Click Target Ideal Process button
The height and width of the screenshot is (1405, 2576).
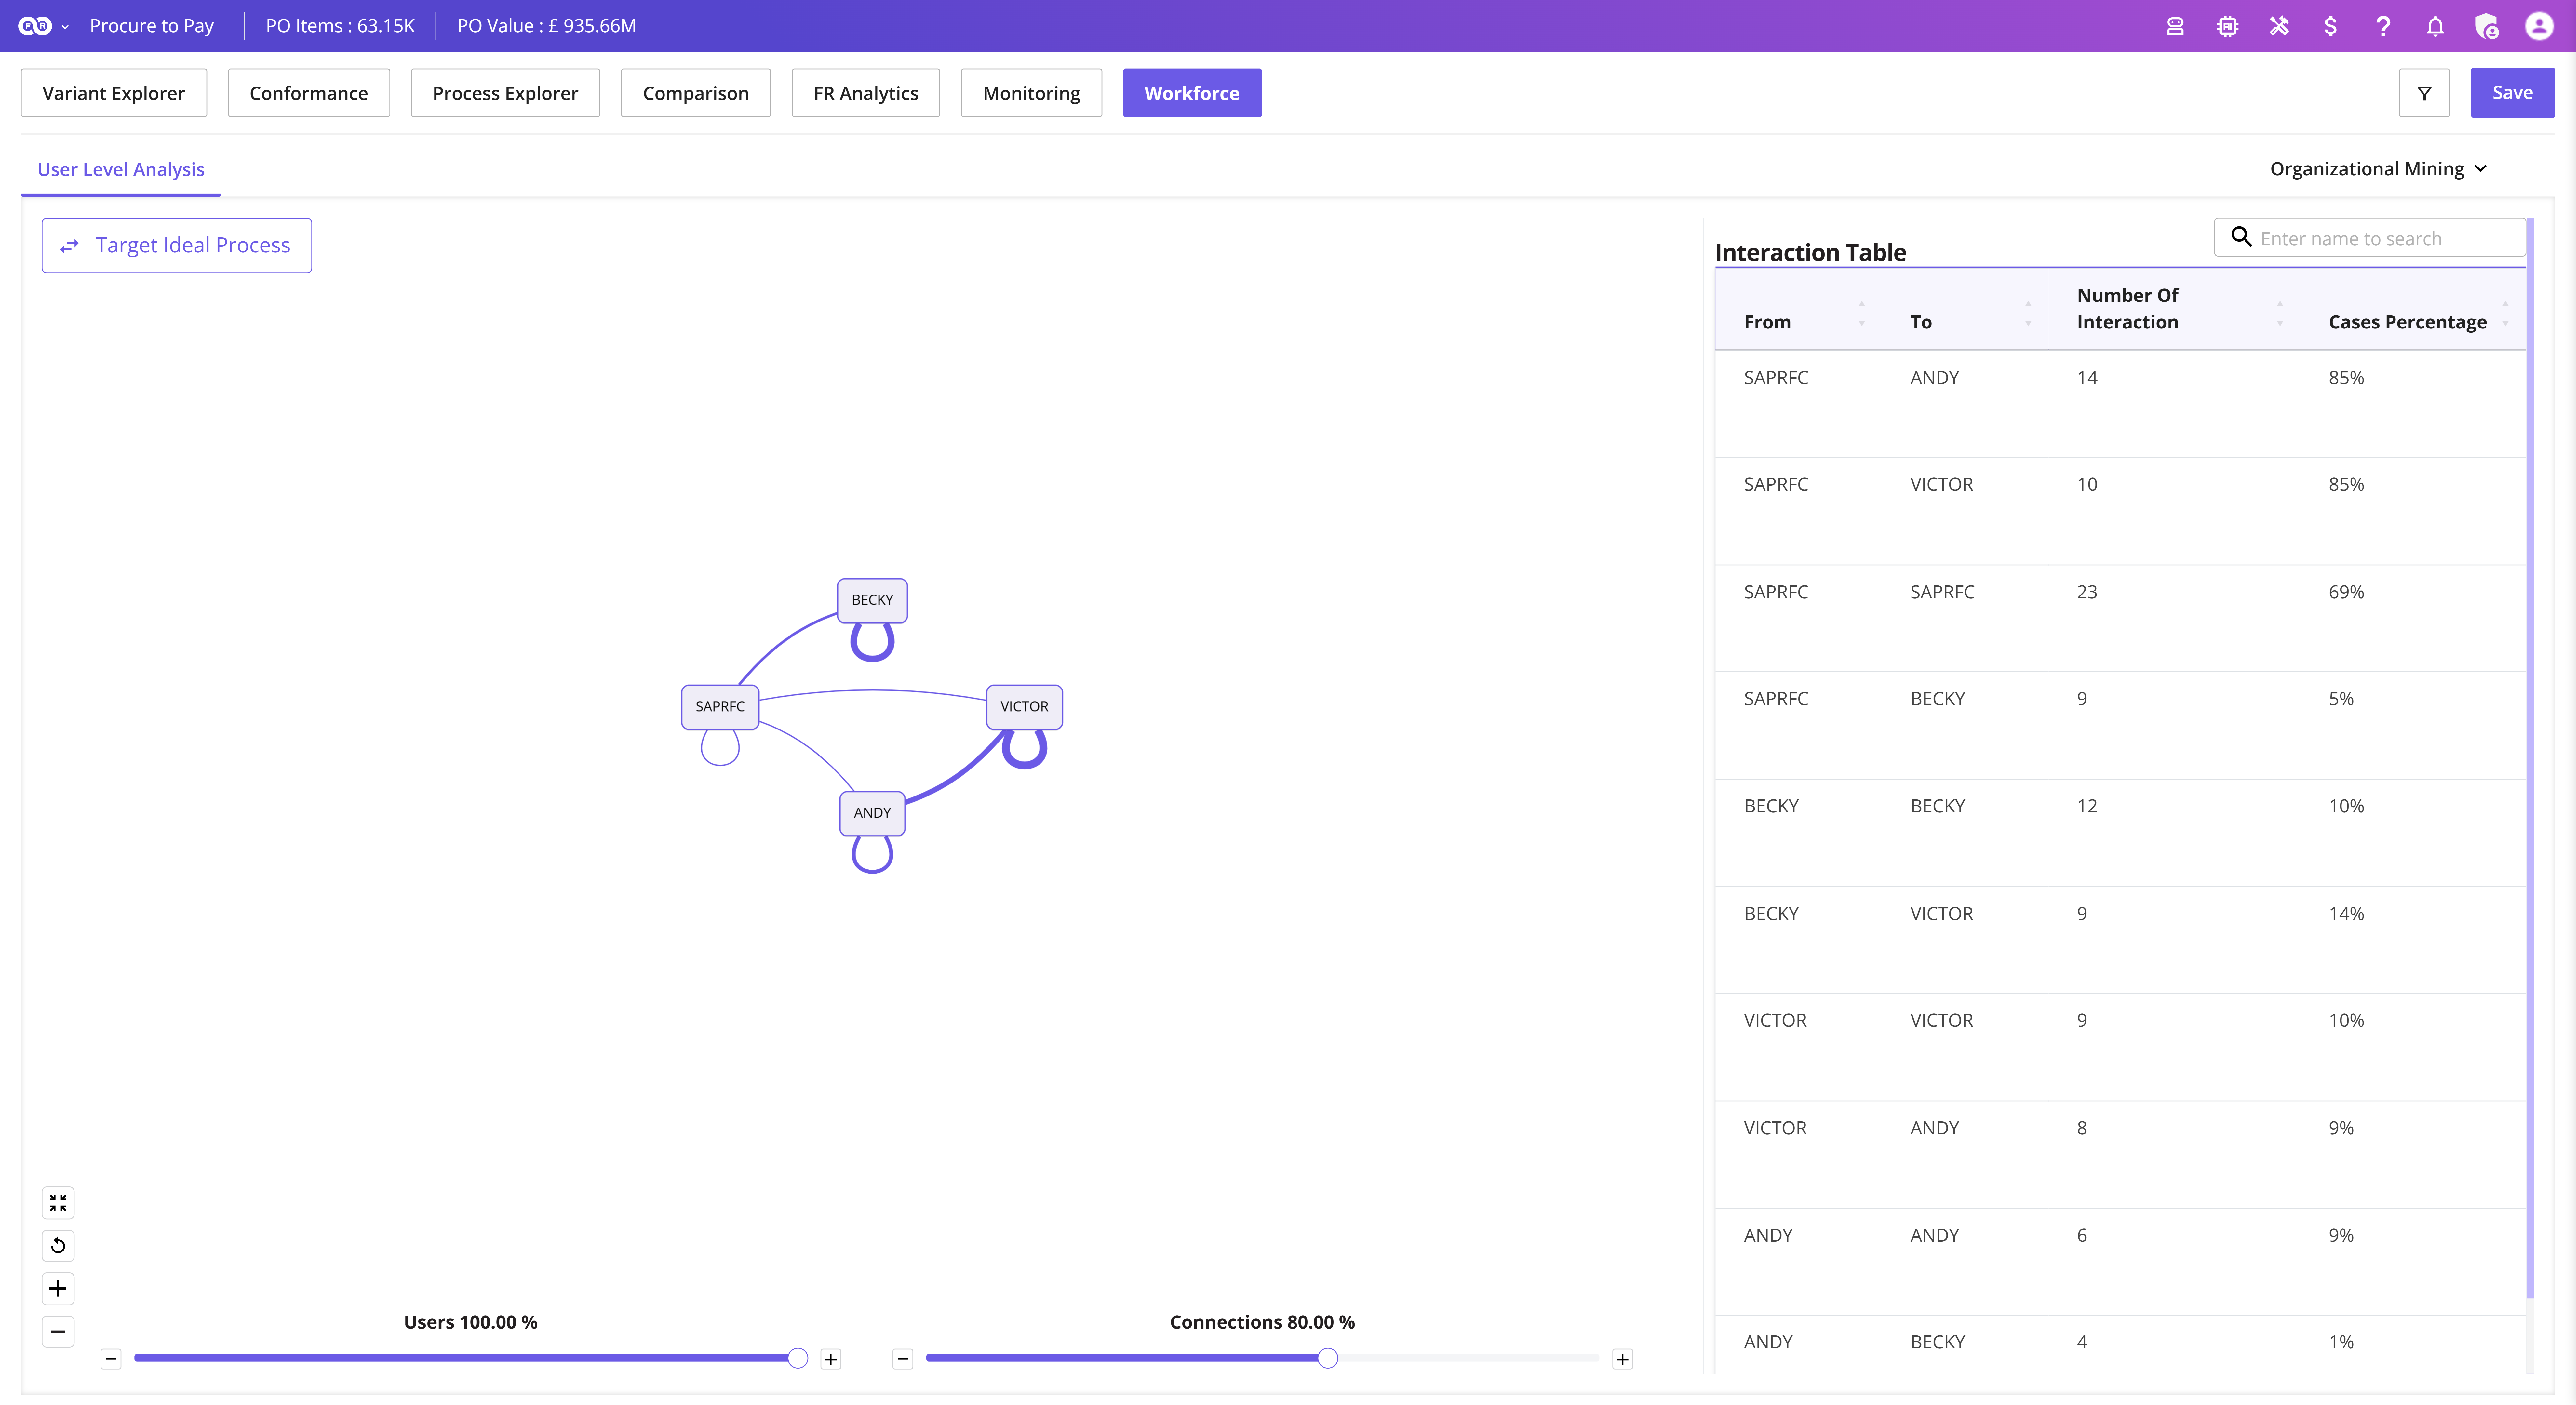(x=177, y=245)
